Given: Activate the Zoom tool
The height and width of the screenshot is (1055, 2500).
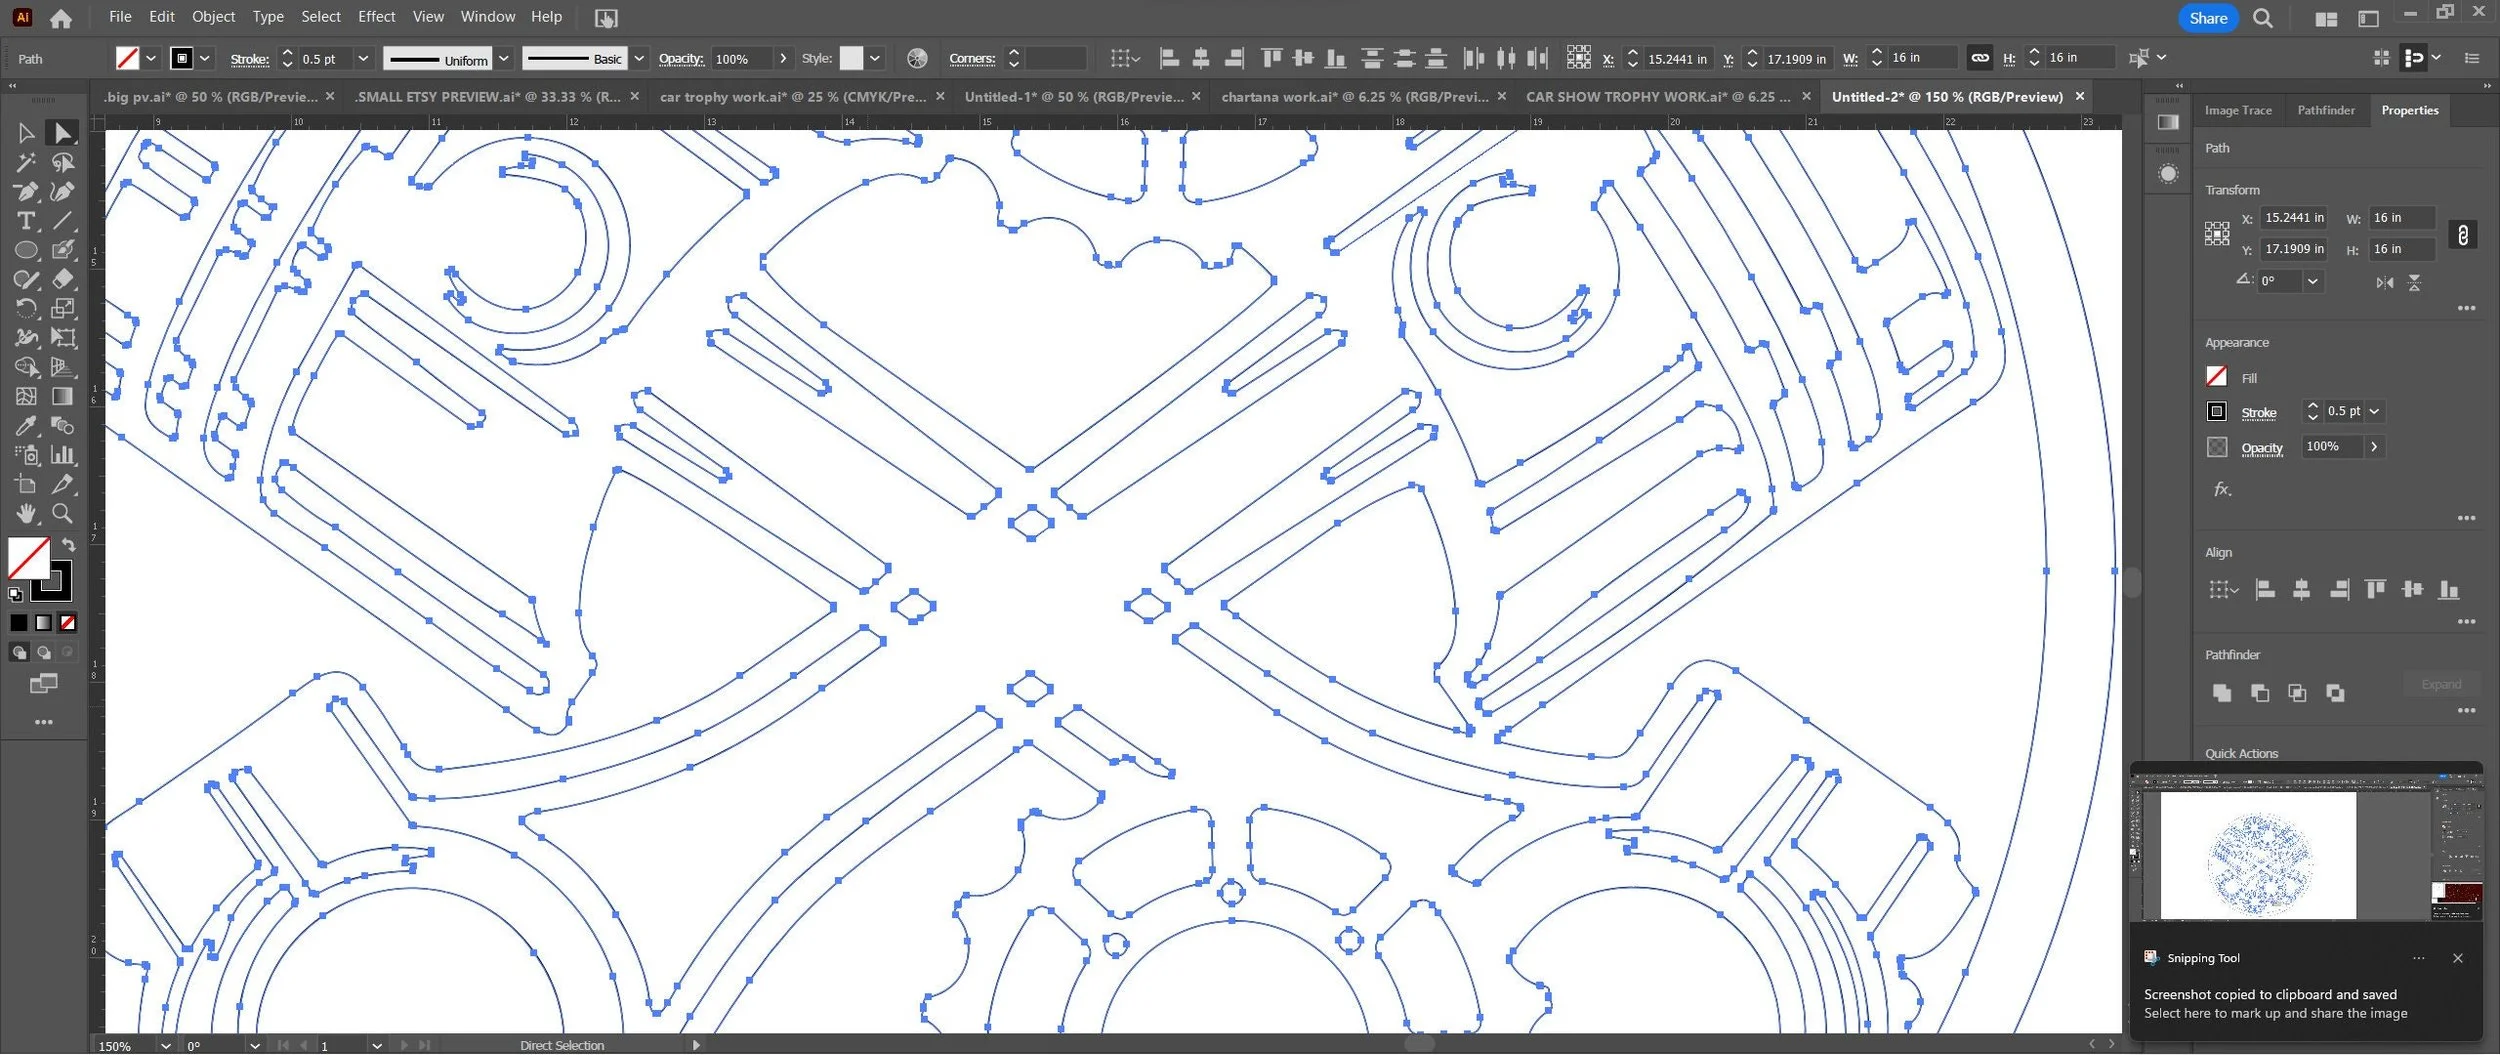Looking at the screenshot, I should coord(62,513).
